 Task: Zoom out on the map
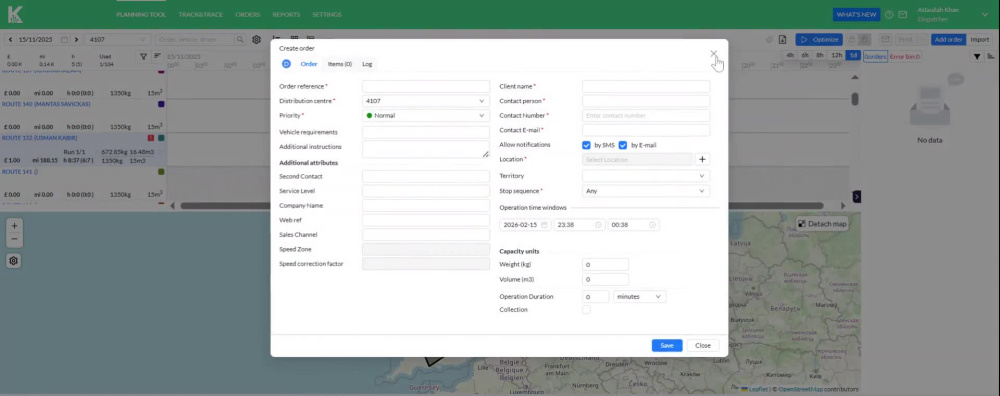(x=14, y=240)
